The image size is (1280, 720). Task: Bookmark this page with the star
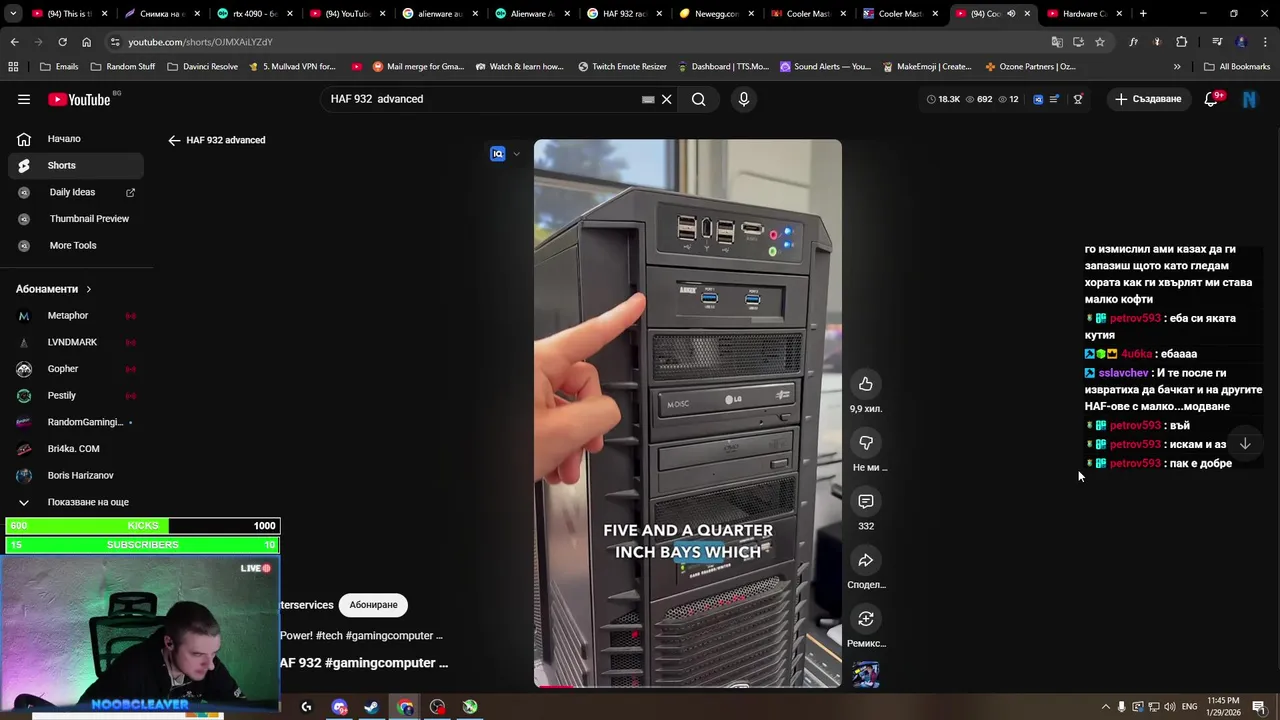click(1100, 42)
